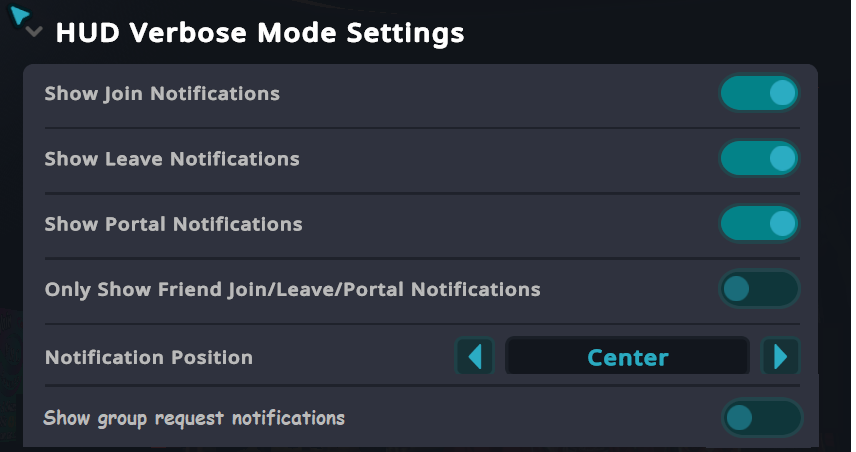Image resolution: width=856 pixels, height=452 pixels.
Task: Click the round knob of the Join Notifications toggle
Action: click(x=782, y=94)
